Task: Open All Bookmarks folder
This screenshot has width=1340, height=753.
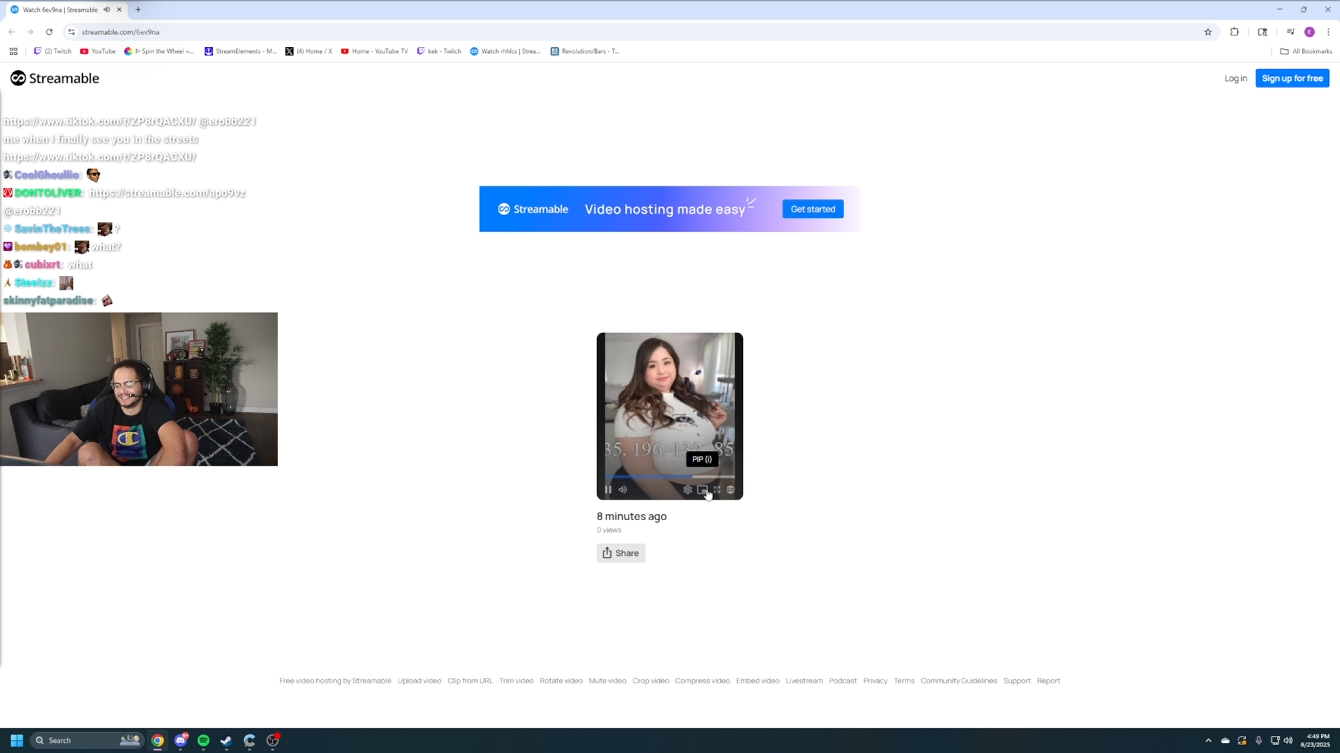Action: (1306, 51)
